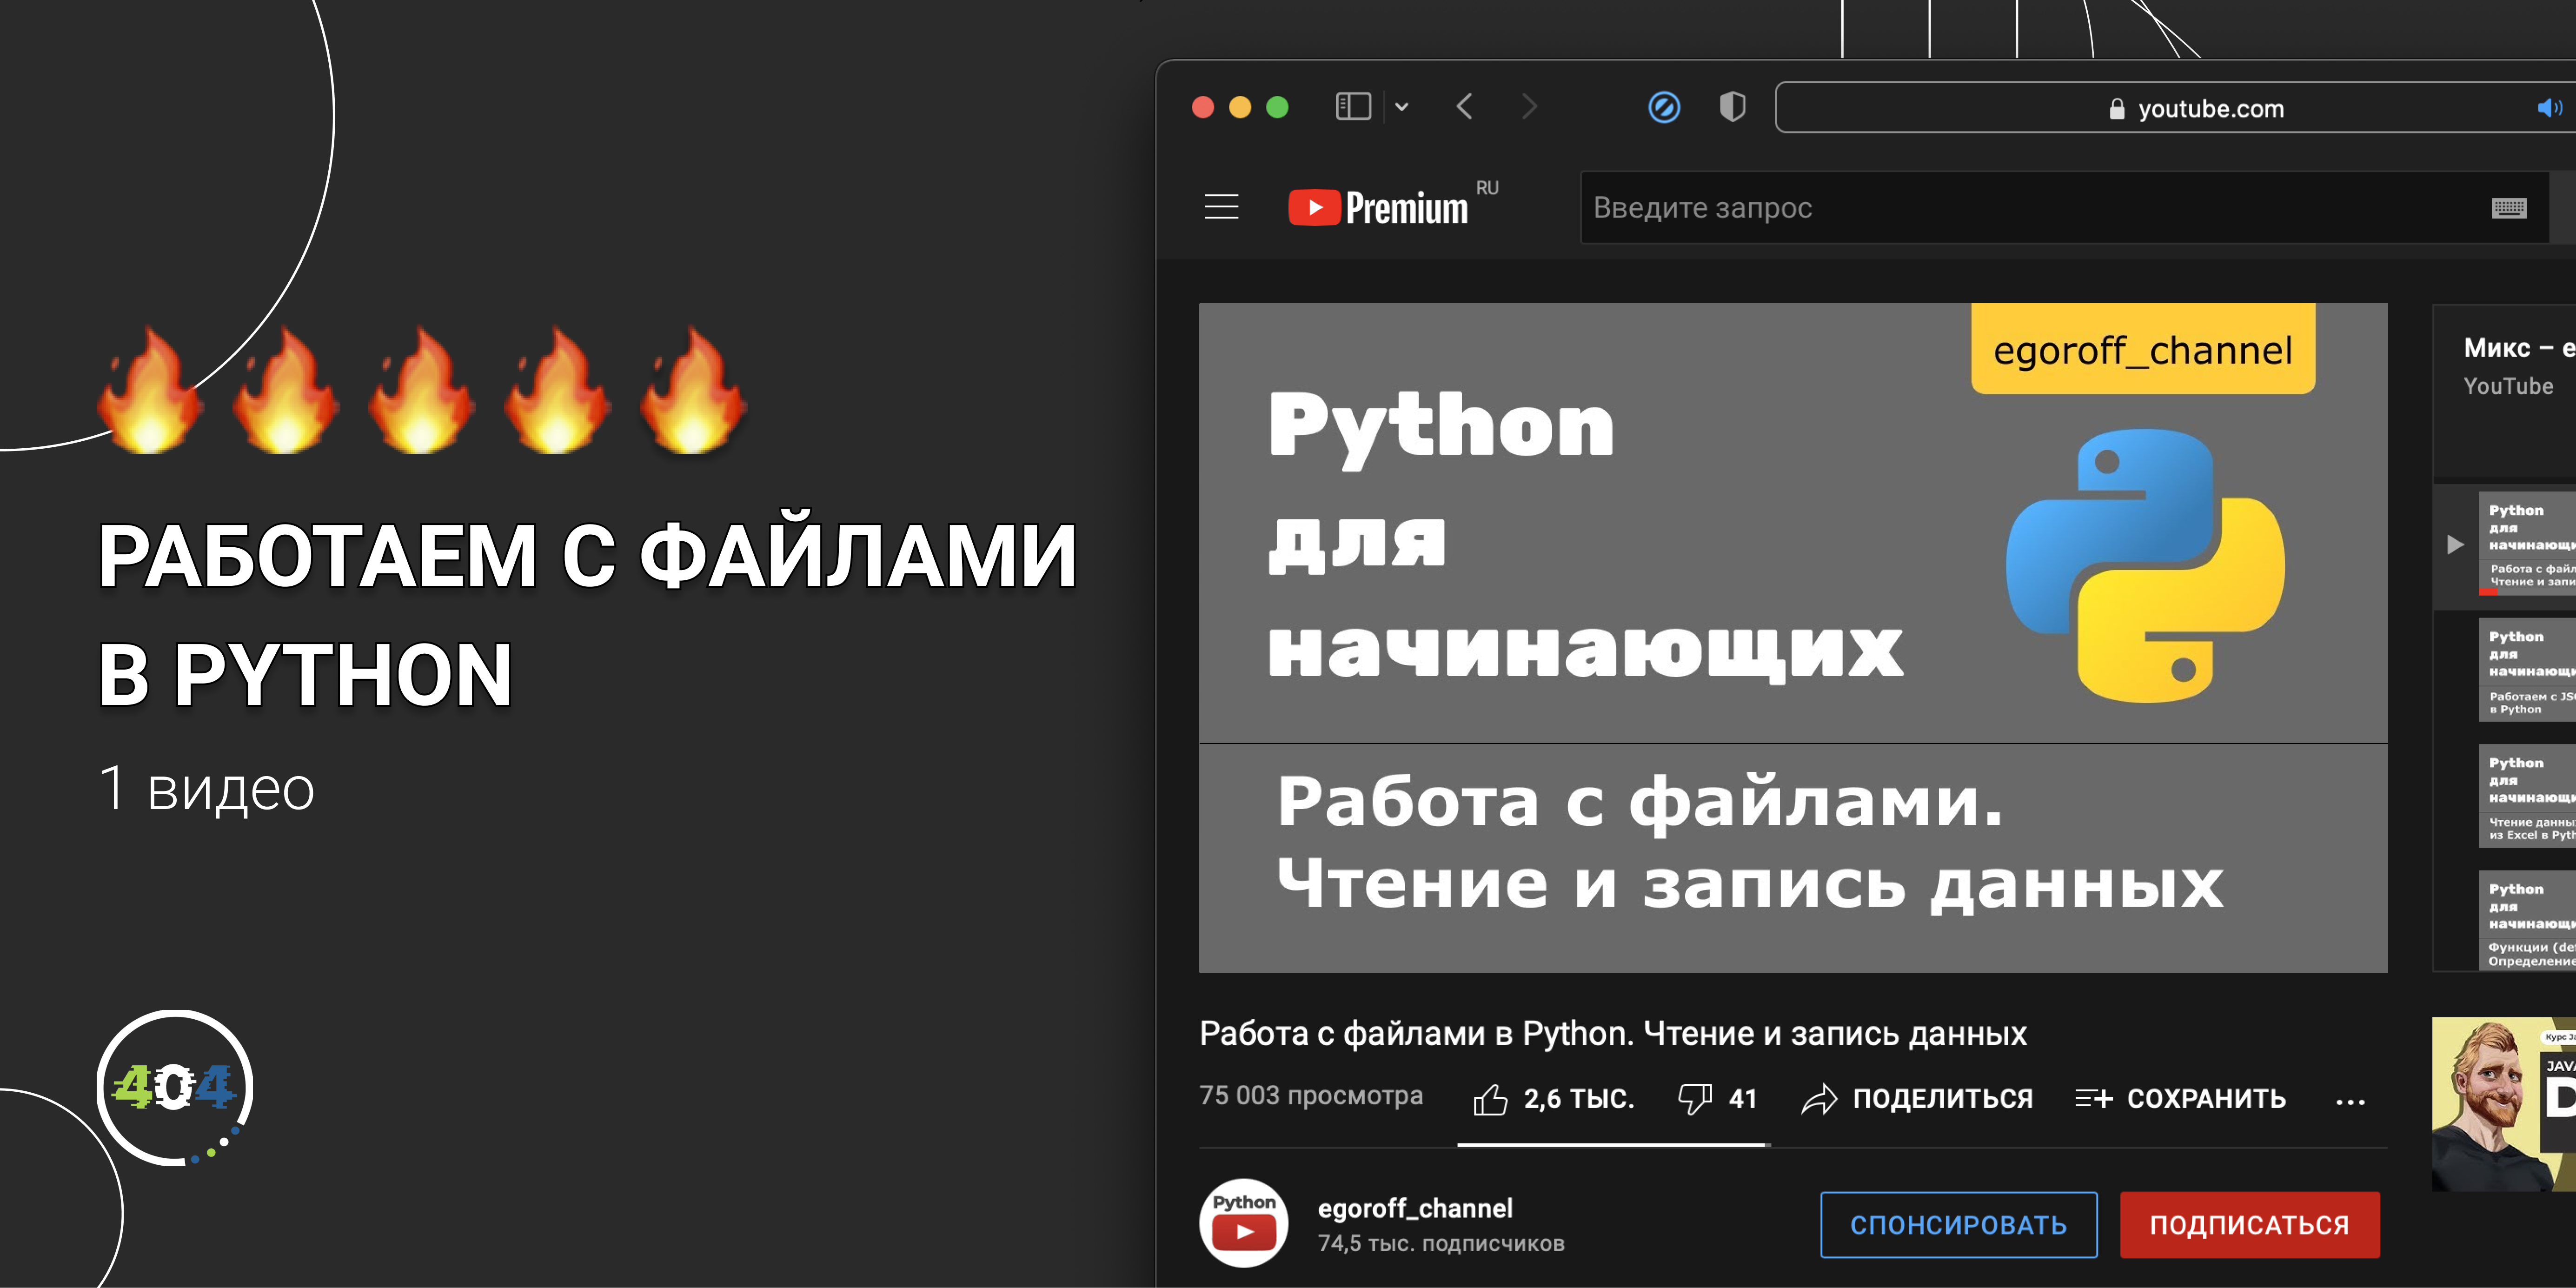Open playlist video 'Работа с файлами'

coord(2527,543)
